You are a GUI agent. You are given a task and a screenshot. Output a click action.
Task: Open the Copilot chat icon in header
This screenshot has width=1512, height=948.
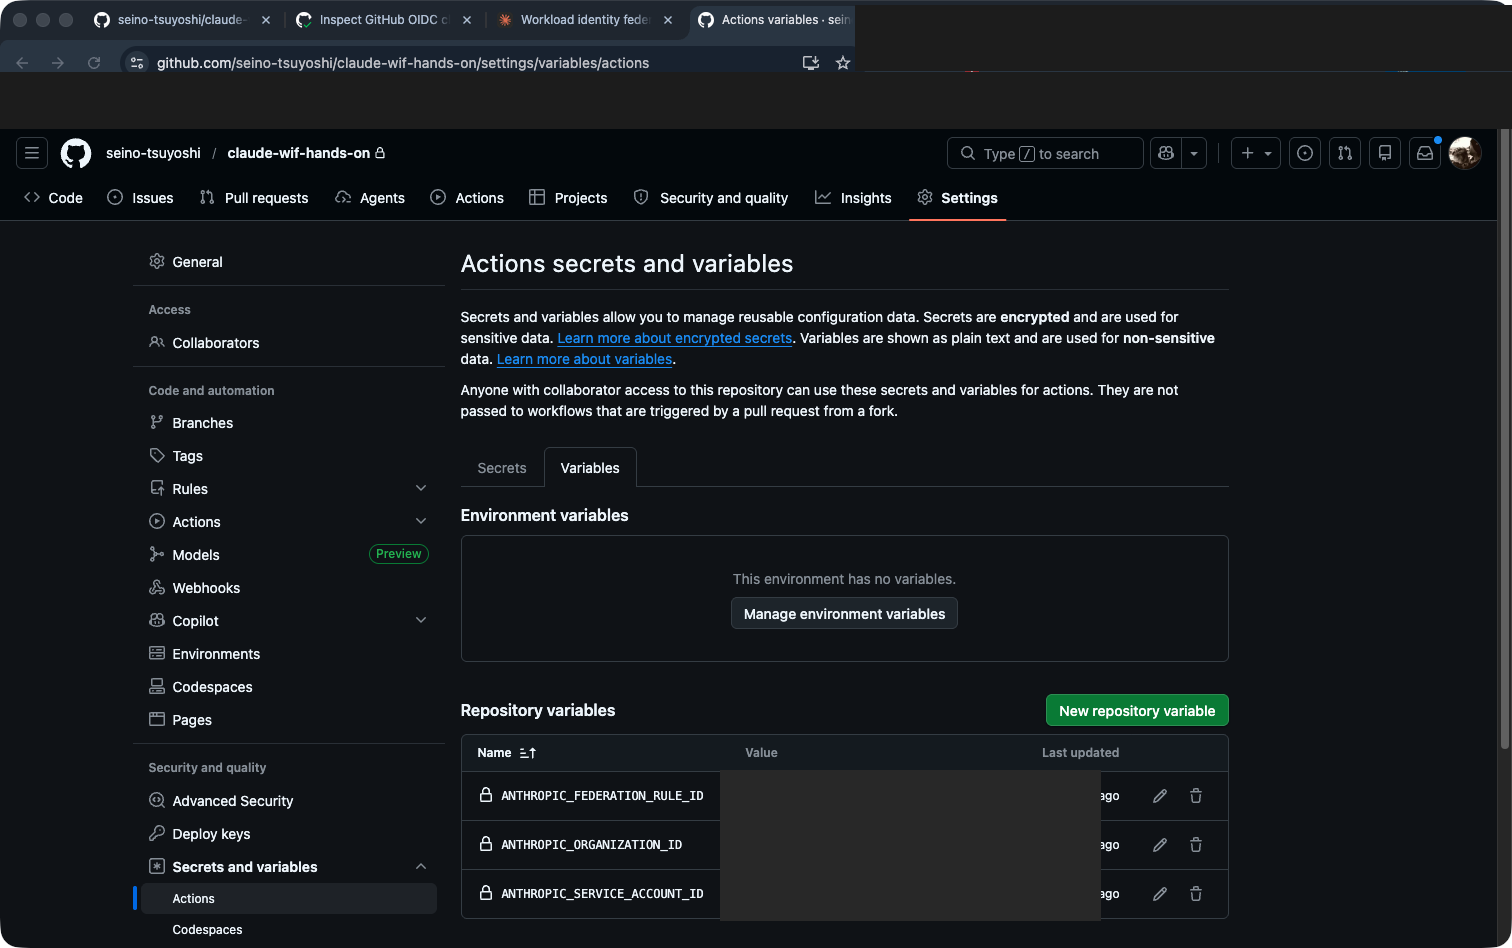point(1166,153)
